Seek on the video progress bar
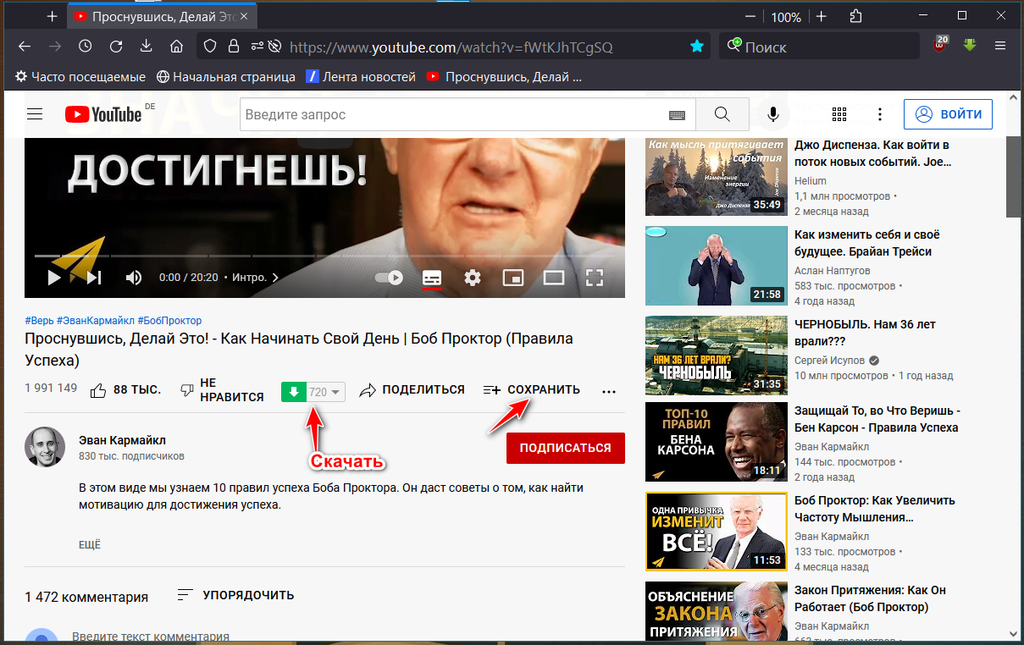 [325, 255]
